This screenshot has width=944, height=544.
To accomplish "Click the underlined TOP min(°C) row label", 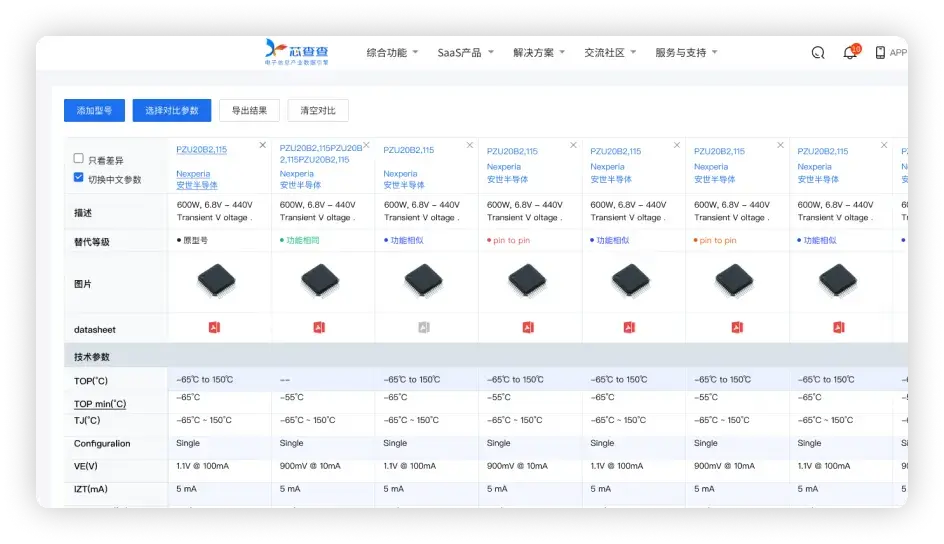I will [x=100, y=404].
